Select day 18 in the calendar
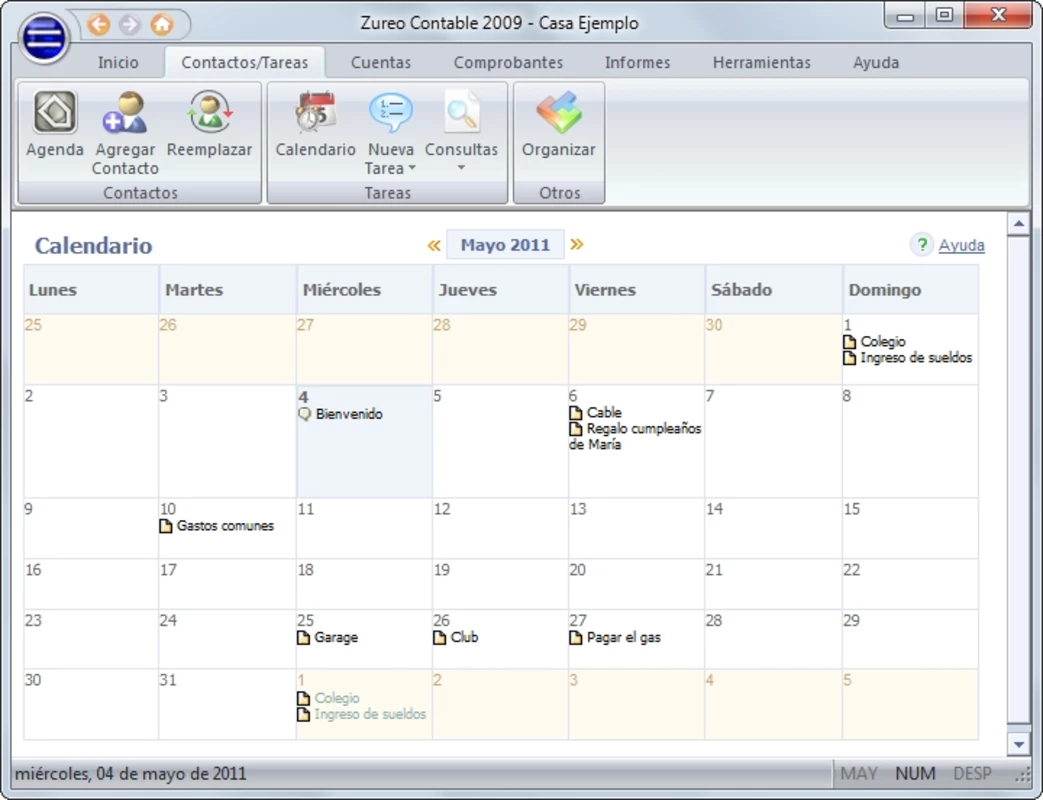 point(364,584)
